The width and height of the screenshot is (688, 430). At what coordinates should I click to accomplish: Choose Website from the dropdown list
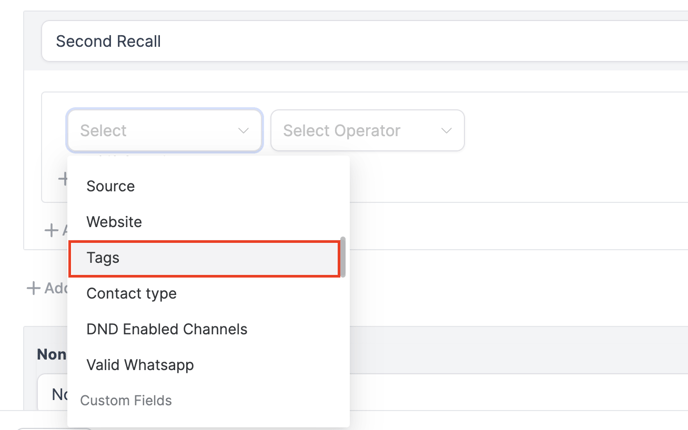pyautogui.click(x=114, y=222)
